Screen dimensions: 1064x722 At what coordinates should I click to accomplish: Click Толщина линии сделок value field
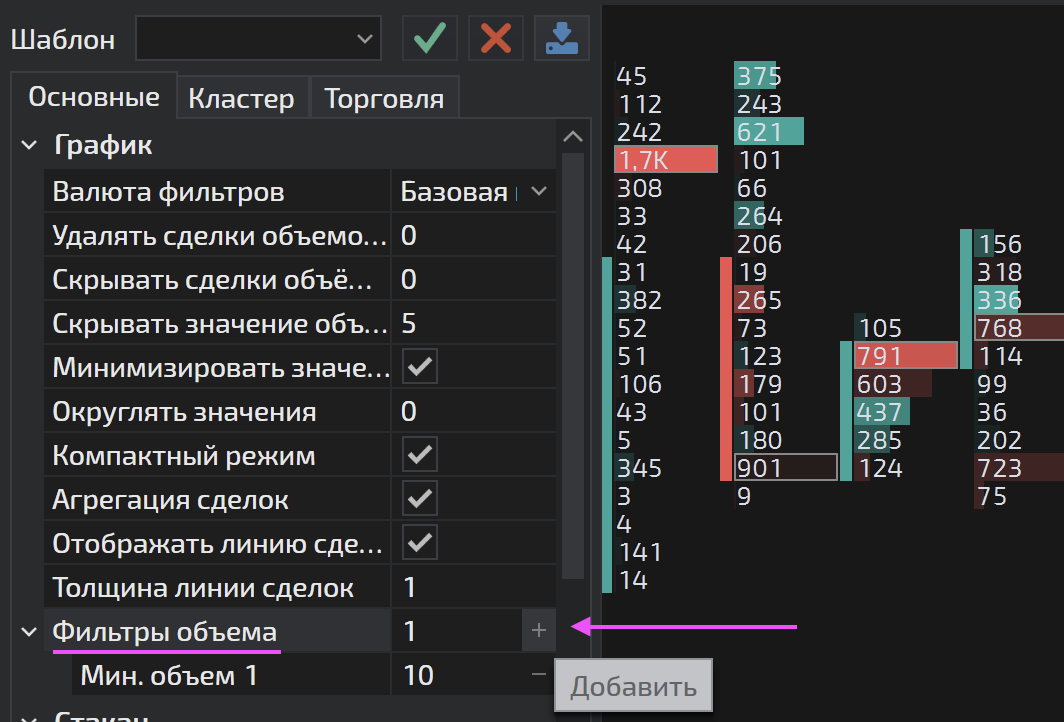pos(470,587)
